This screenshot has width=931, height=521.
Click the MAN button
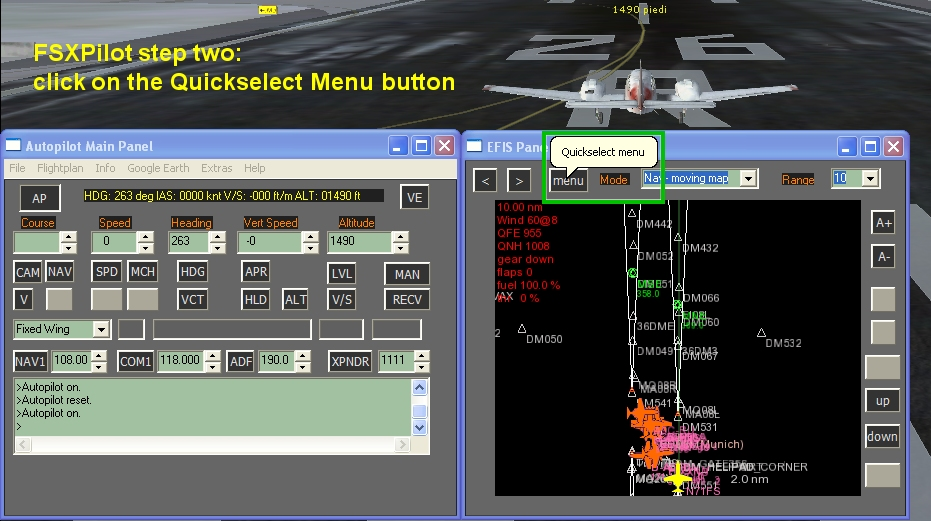coord(407,274)
